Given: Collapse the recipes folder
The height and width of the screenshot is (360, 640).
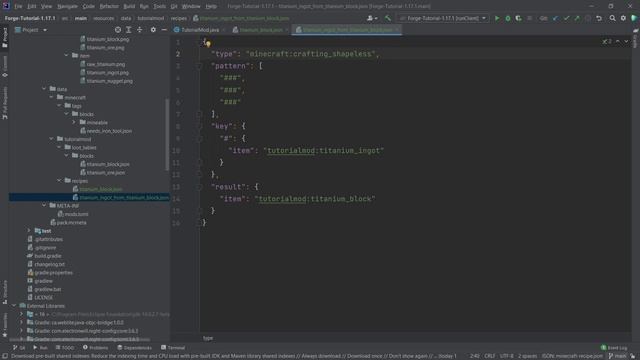Looking at the screenshot, I should [x=59, y=180].
